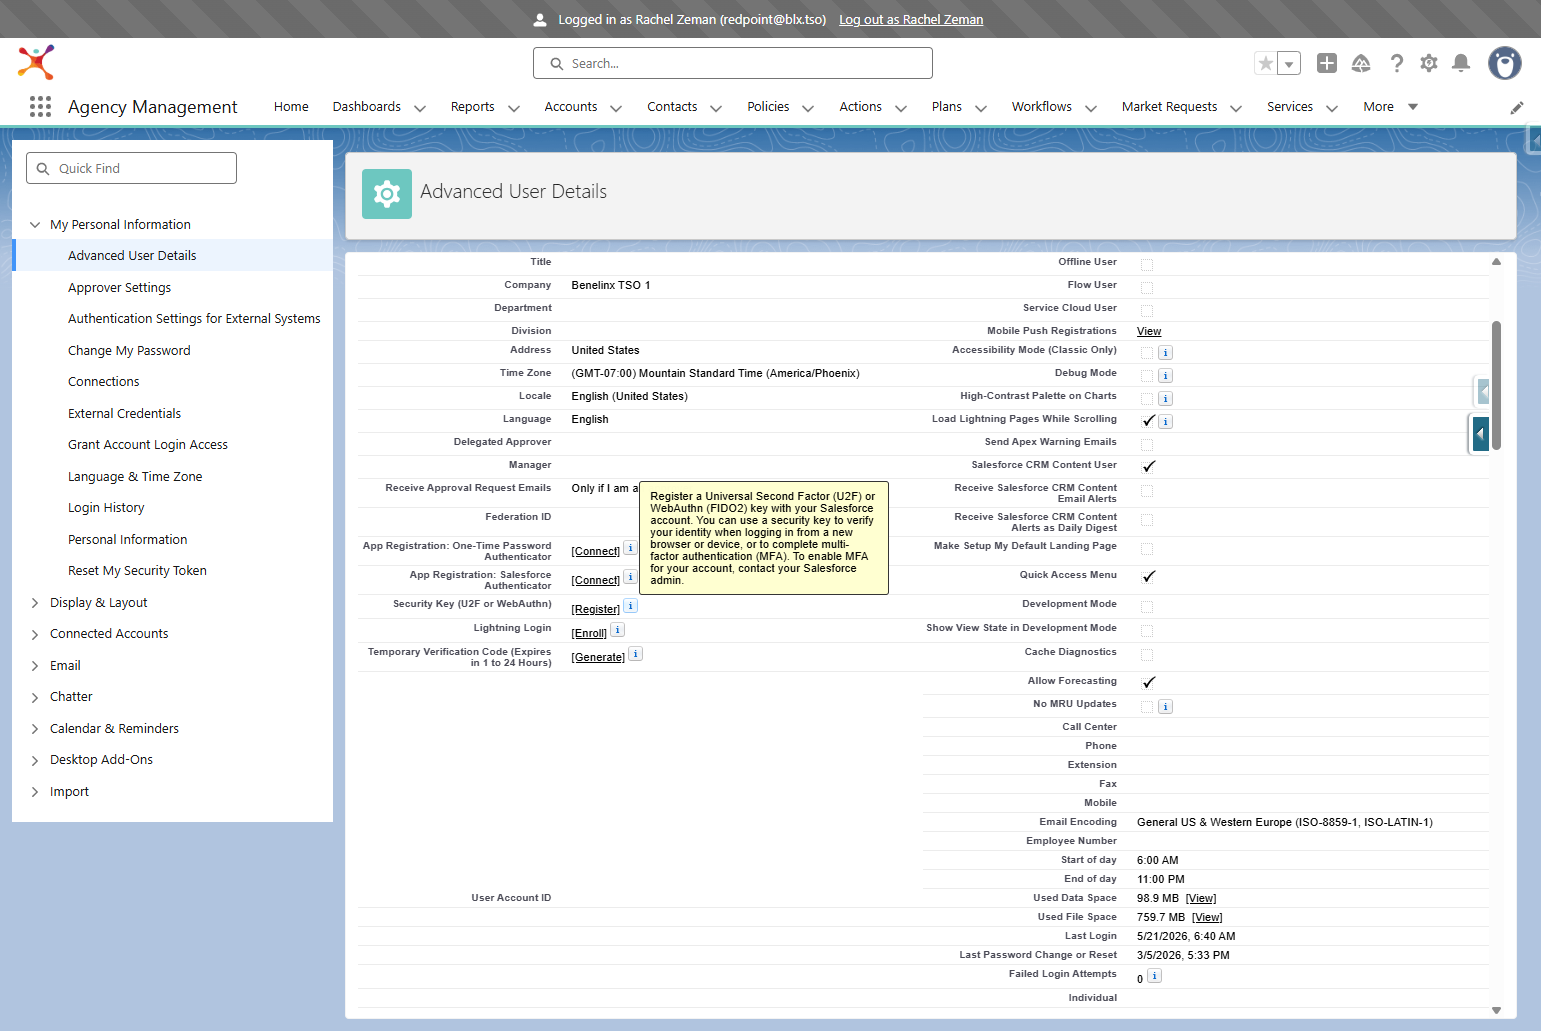Click info icon for No MRU Updates
Image resolution: width=1541 pixels, height=1031 pixels.
[1166, 706]
